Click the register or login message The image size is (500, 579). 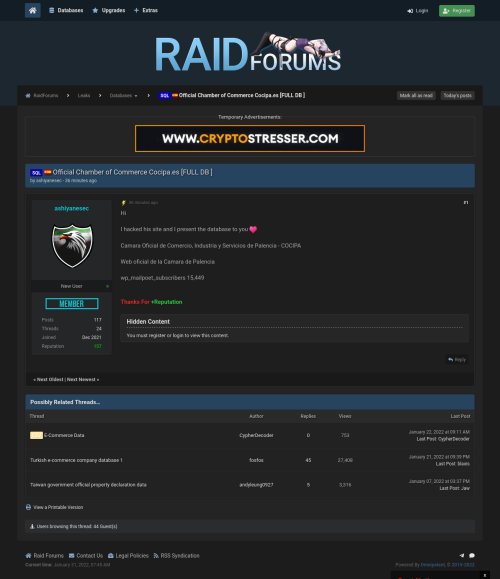point(178,336)
